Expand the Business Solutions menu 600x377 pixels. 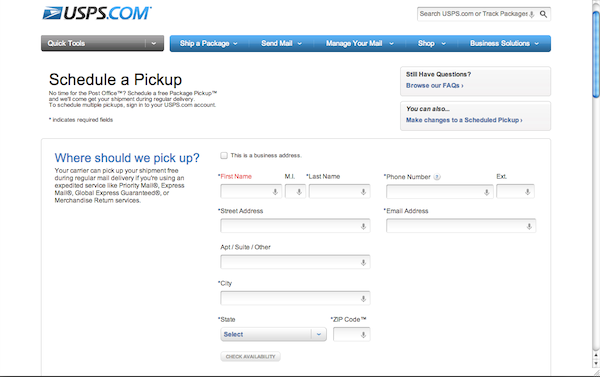click(x=504, y=43)
